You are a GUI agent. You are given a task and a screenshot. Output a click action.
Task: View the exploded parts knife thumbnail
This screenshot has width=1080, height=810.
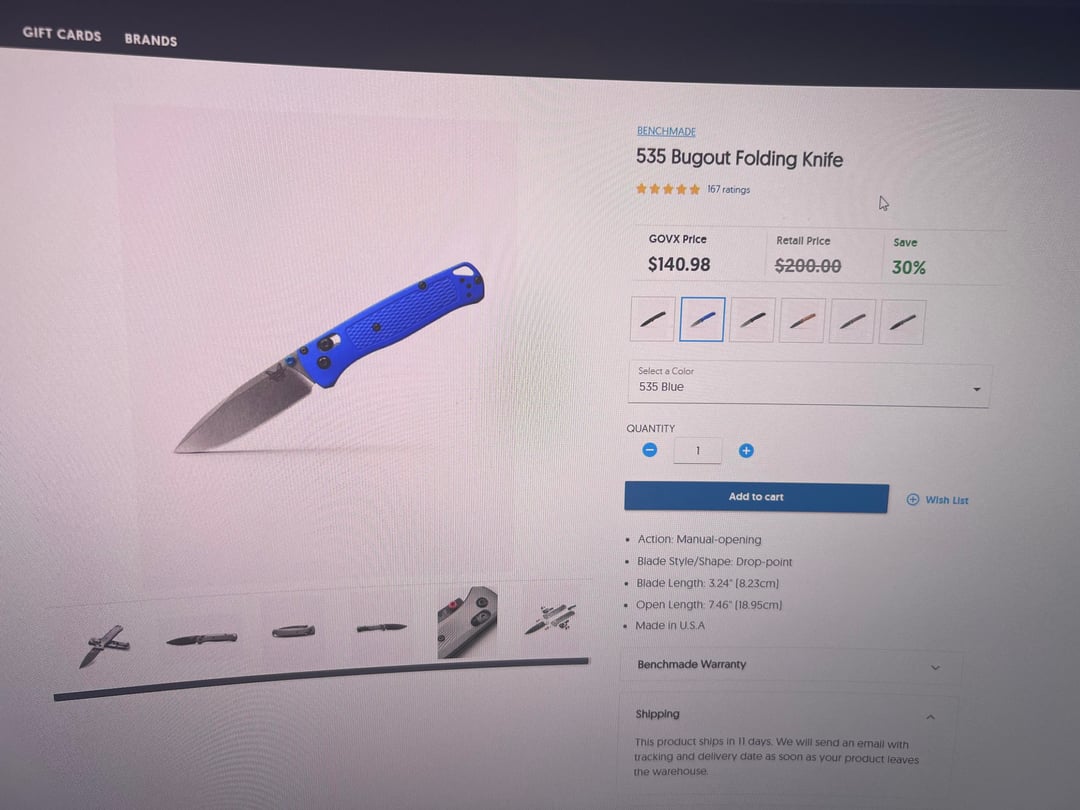pyautogui.click(x=551, y=618)
